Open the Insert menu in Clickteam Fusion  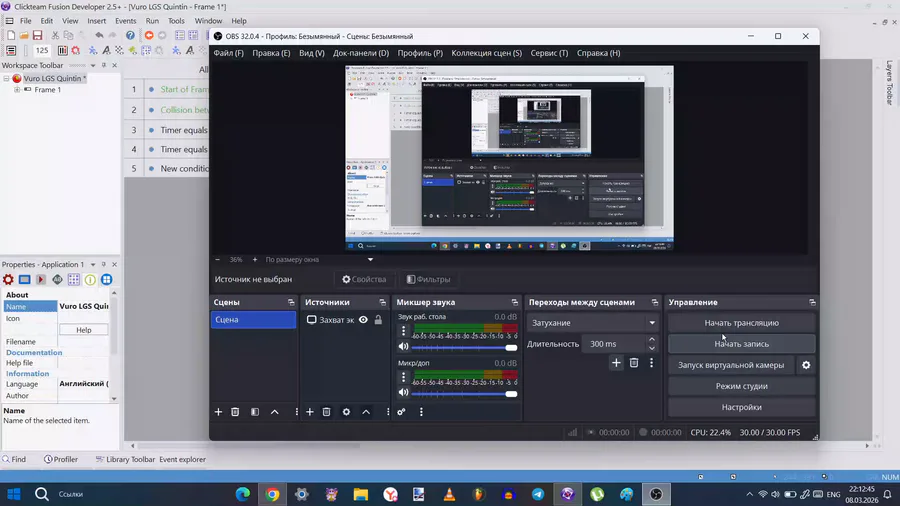pos(96,21)
